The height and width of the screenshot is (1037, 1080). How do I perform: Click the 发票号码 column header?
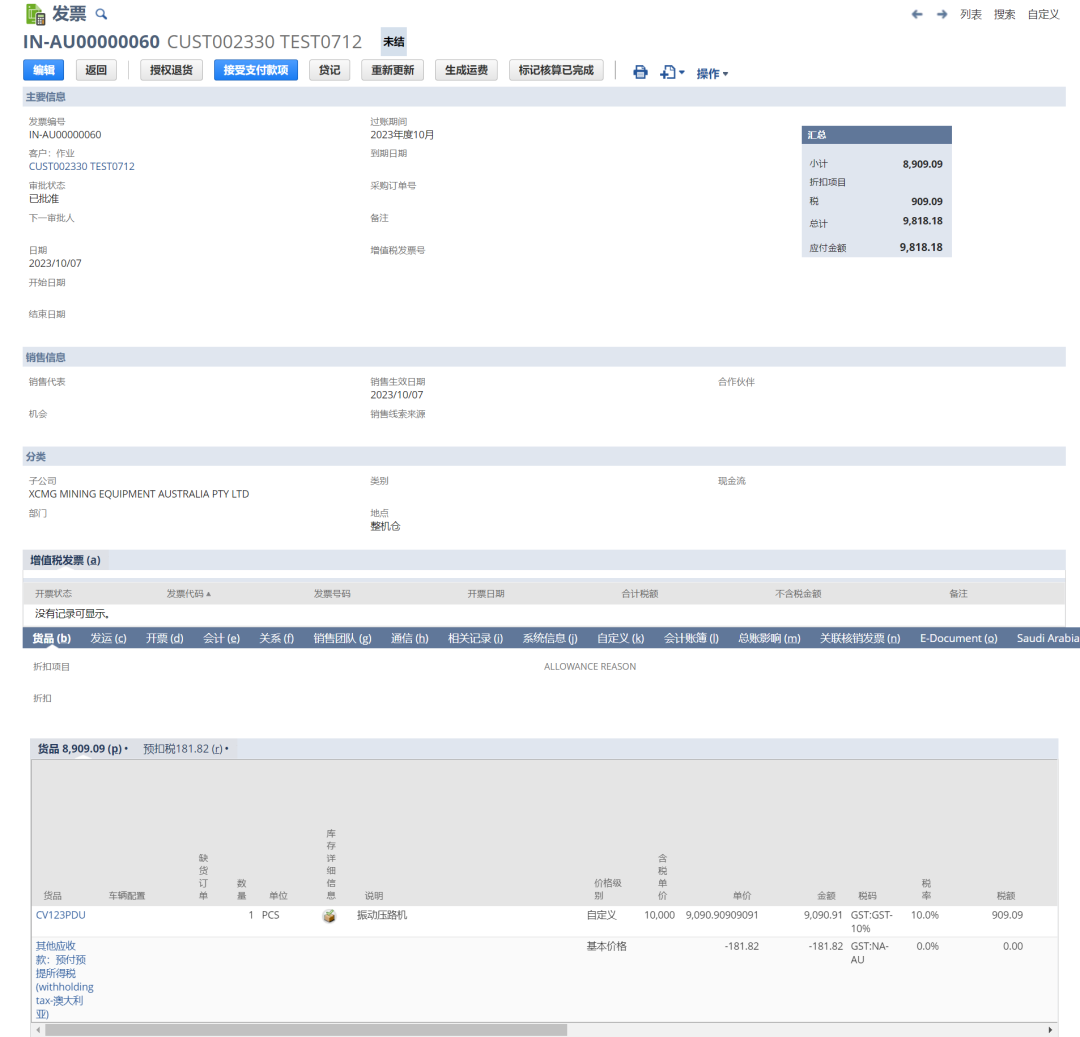pos(332,594)
